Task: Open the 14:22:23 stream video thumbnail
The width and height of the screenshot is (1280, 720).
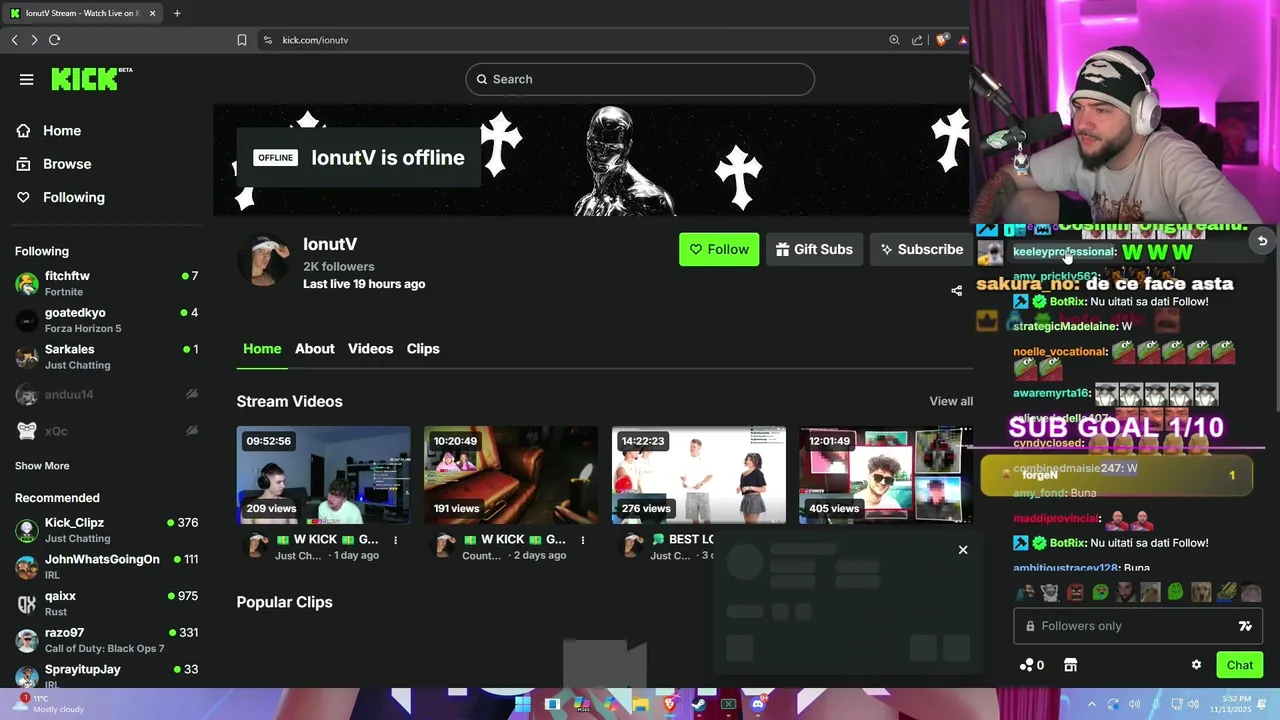Action: coord(699,475)
